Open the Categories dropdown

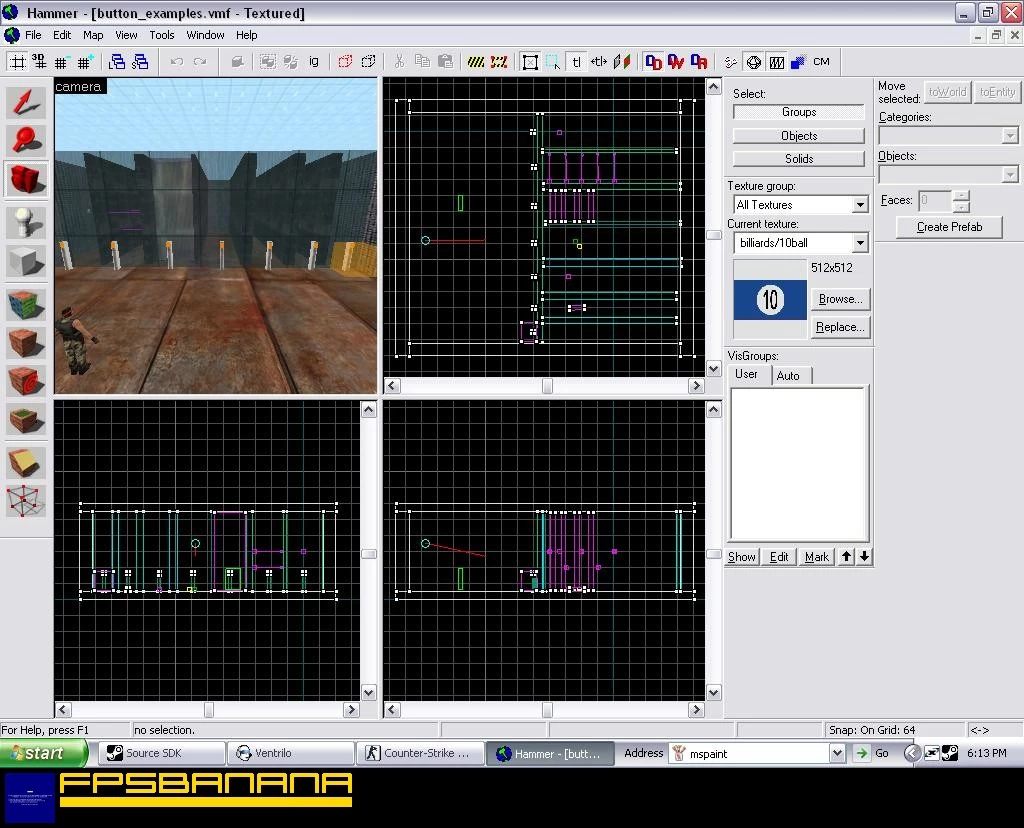(x=1010, y=136)
